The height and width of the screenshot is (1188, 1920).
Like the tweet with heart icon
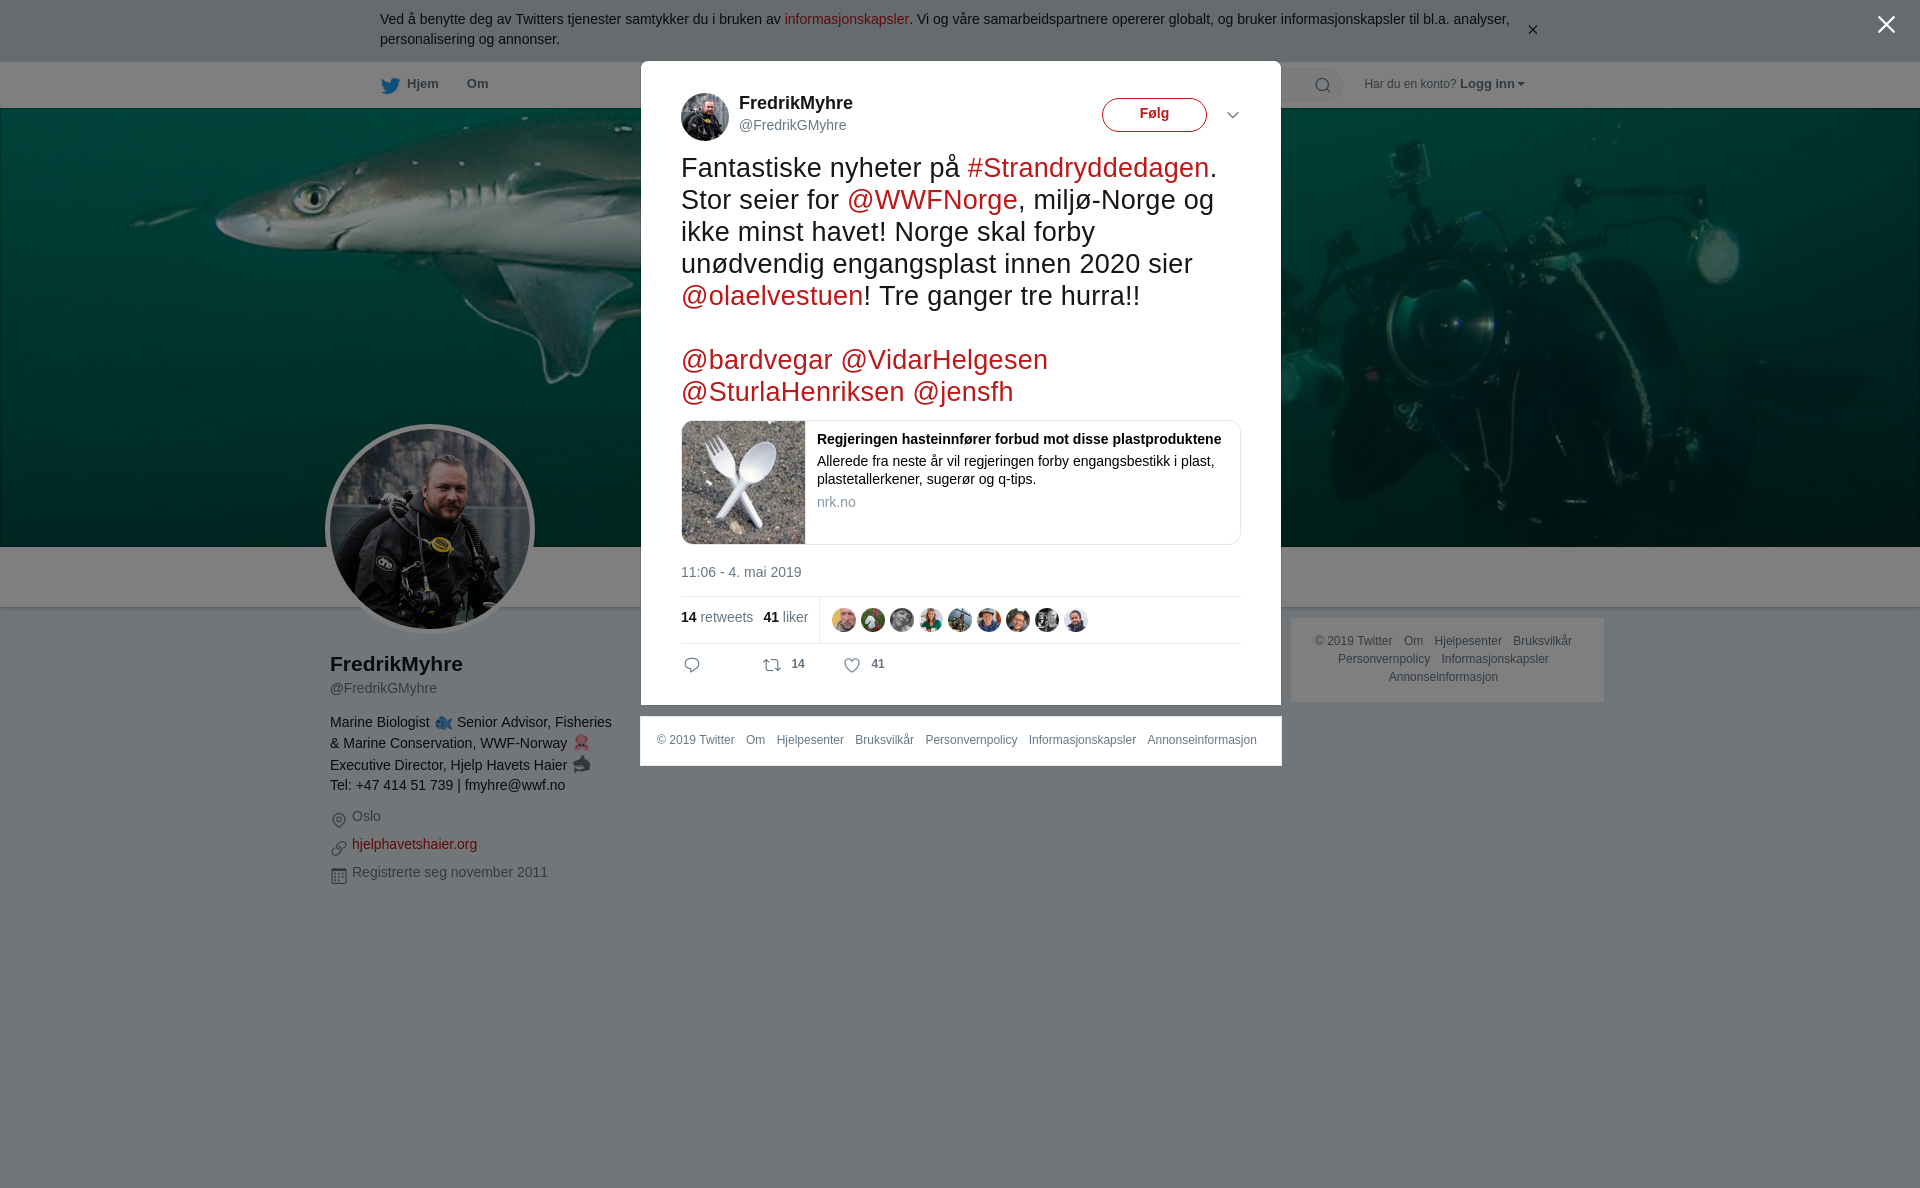(852, 665)
